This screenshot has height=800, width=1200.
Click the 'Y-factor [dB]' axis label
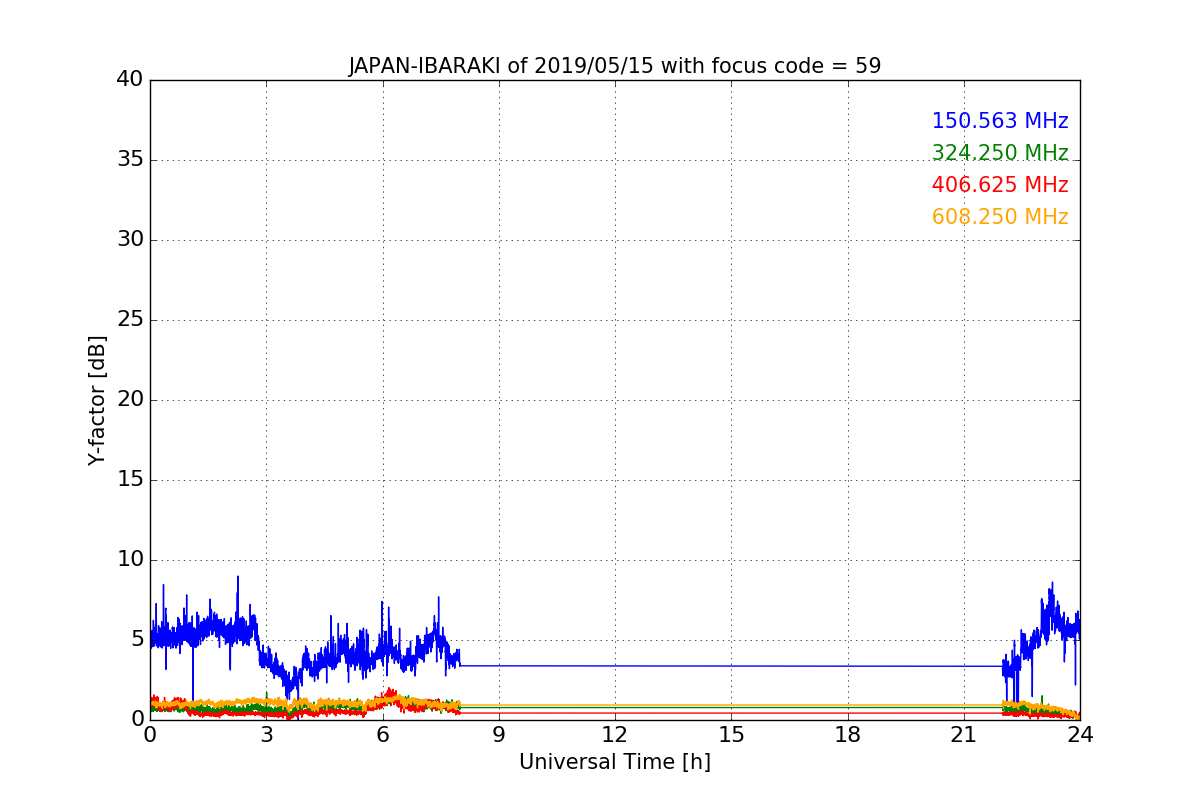pos(97,400)
